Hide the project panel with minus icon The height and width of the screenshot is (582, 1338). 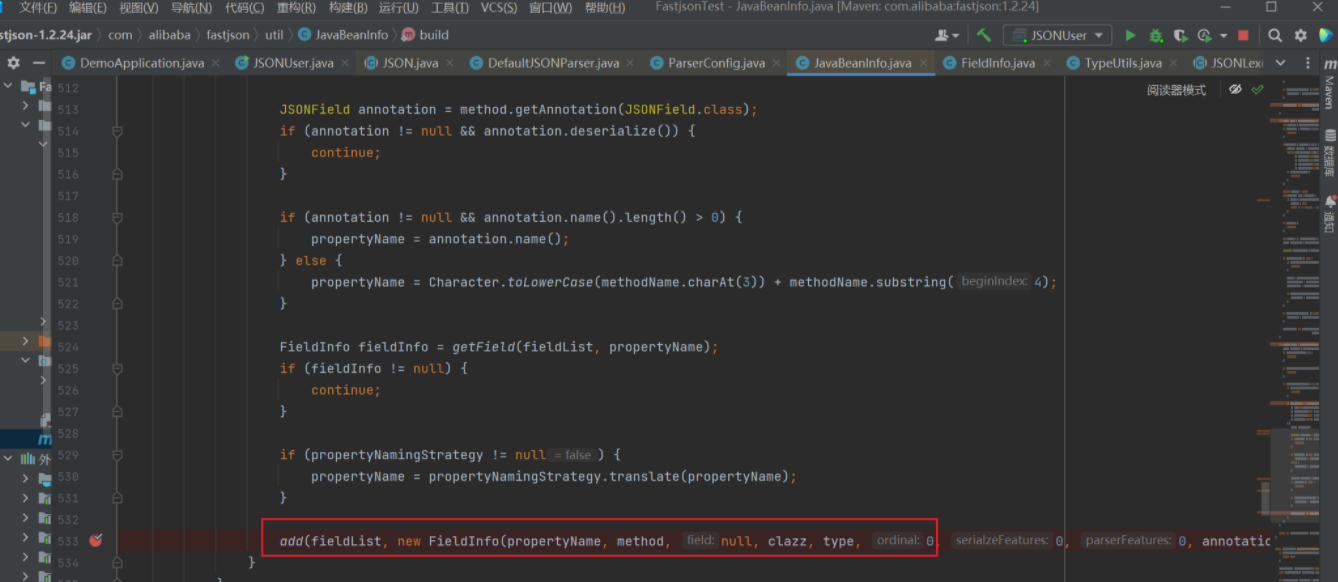39,62
